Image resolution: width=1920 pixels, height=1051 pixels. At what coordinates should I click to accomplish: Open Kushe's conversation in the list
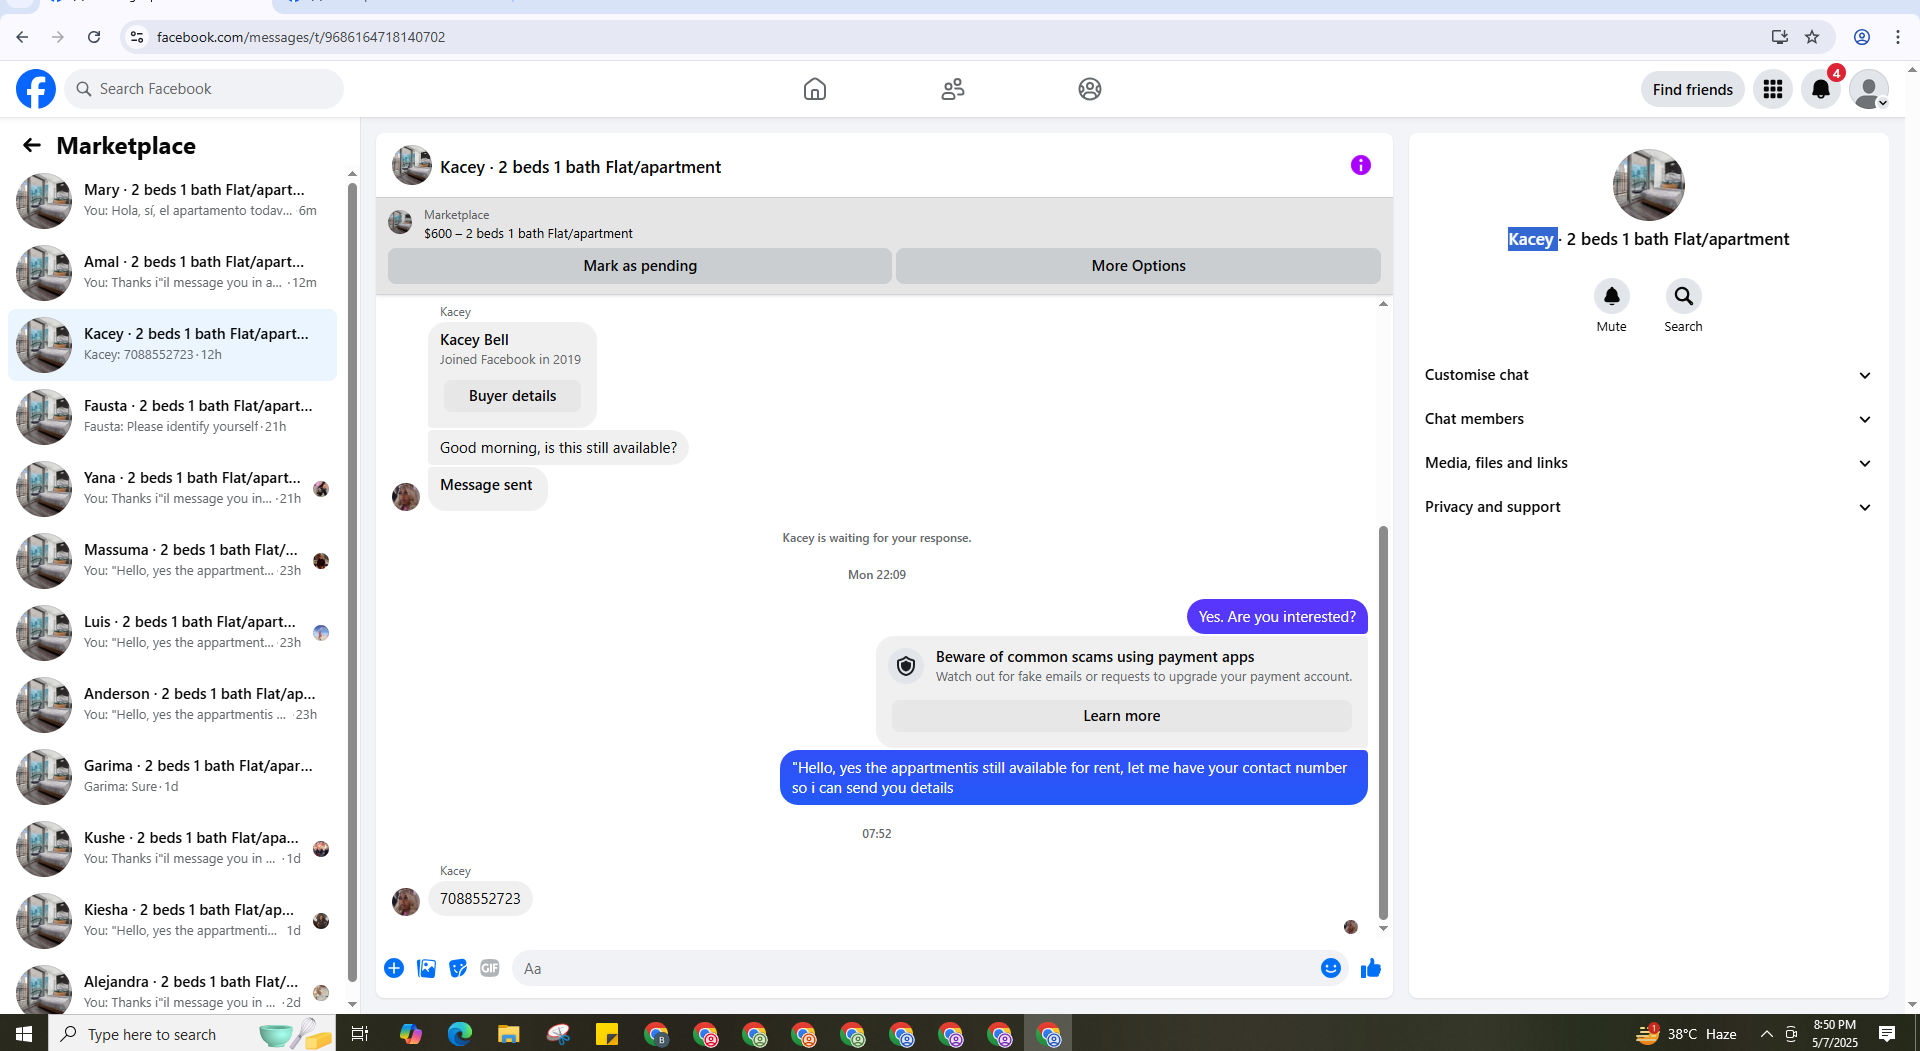pos(172,848)
